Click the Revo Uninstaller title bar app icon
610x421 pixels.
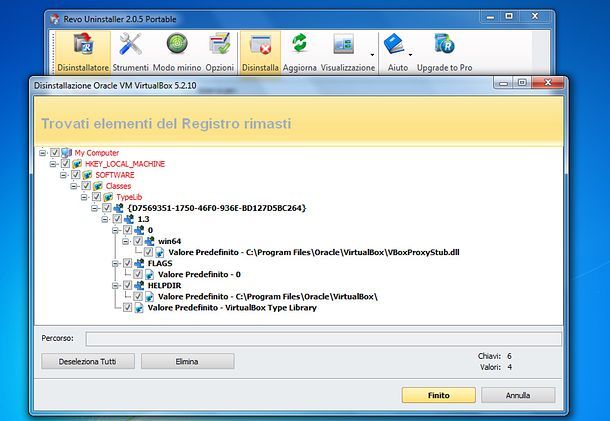(x=55, y=19)
